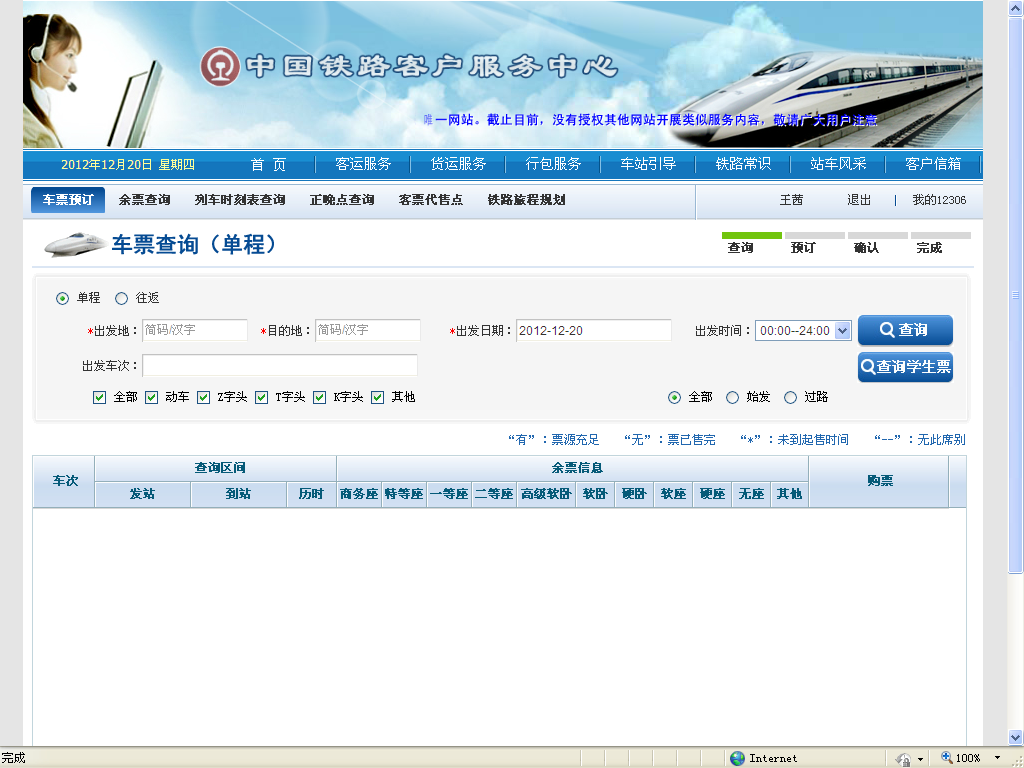Focus the 出发地 input field
The height and width of the screenshot is (768, 1024).
(x=195, y=330)
